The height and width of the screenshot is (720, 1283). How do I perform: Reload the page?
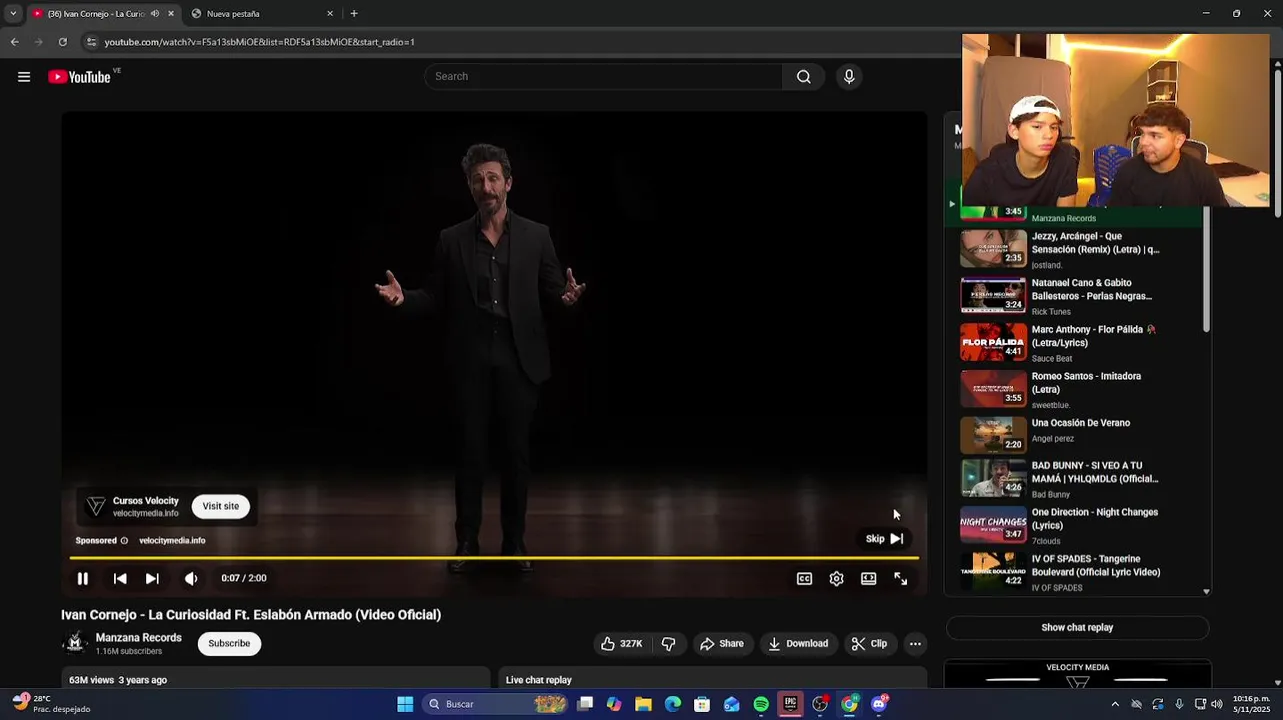[x=62, y=42]
